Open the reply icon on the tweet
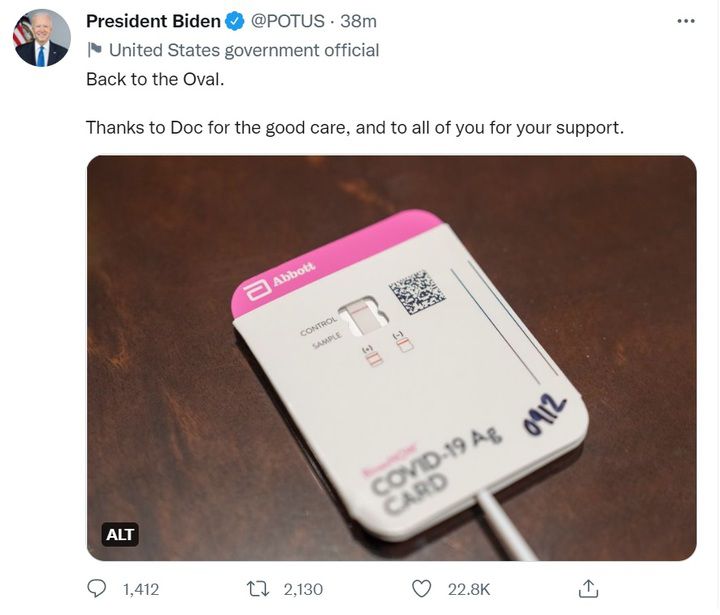720x615 pixels. pyautogui.click(x=97, y=589)
